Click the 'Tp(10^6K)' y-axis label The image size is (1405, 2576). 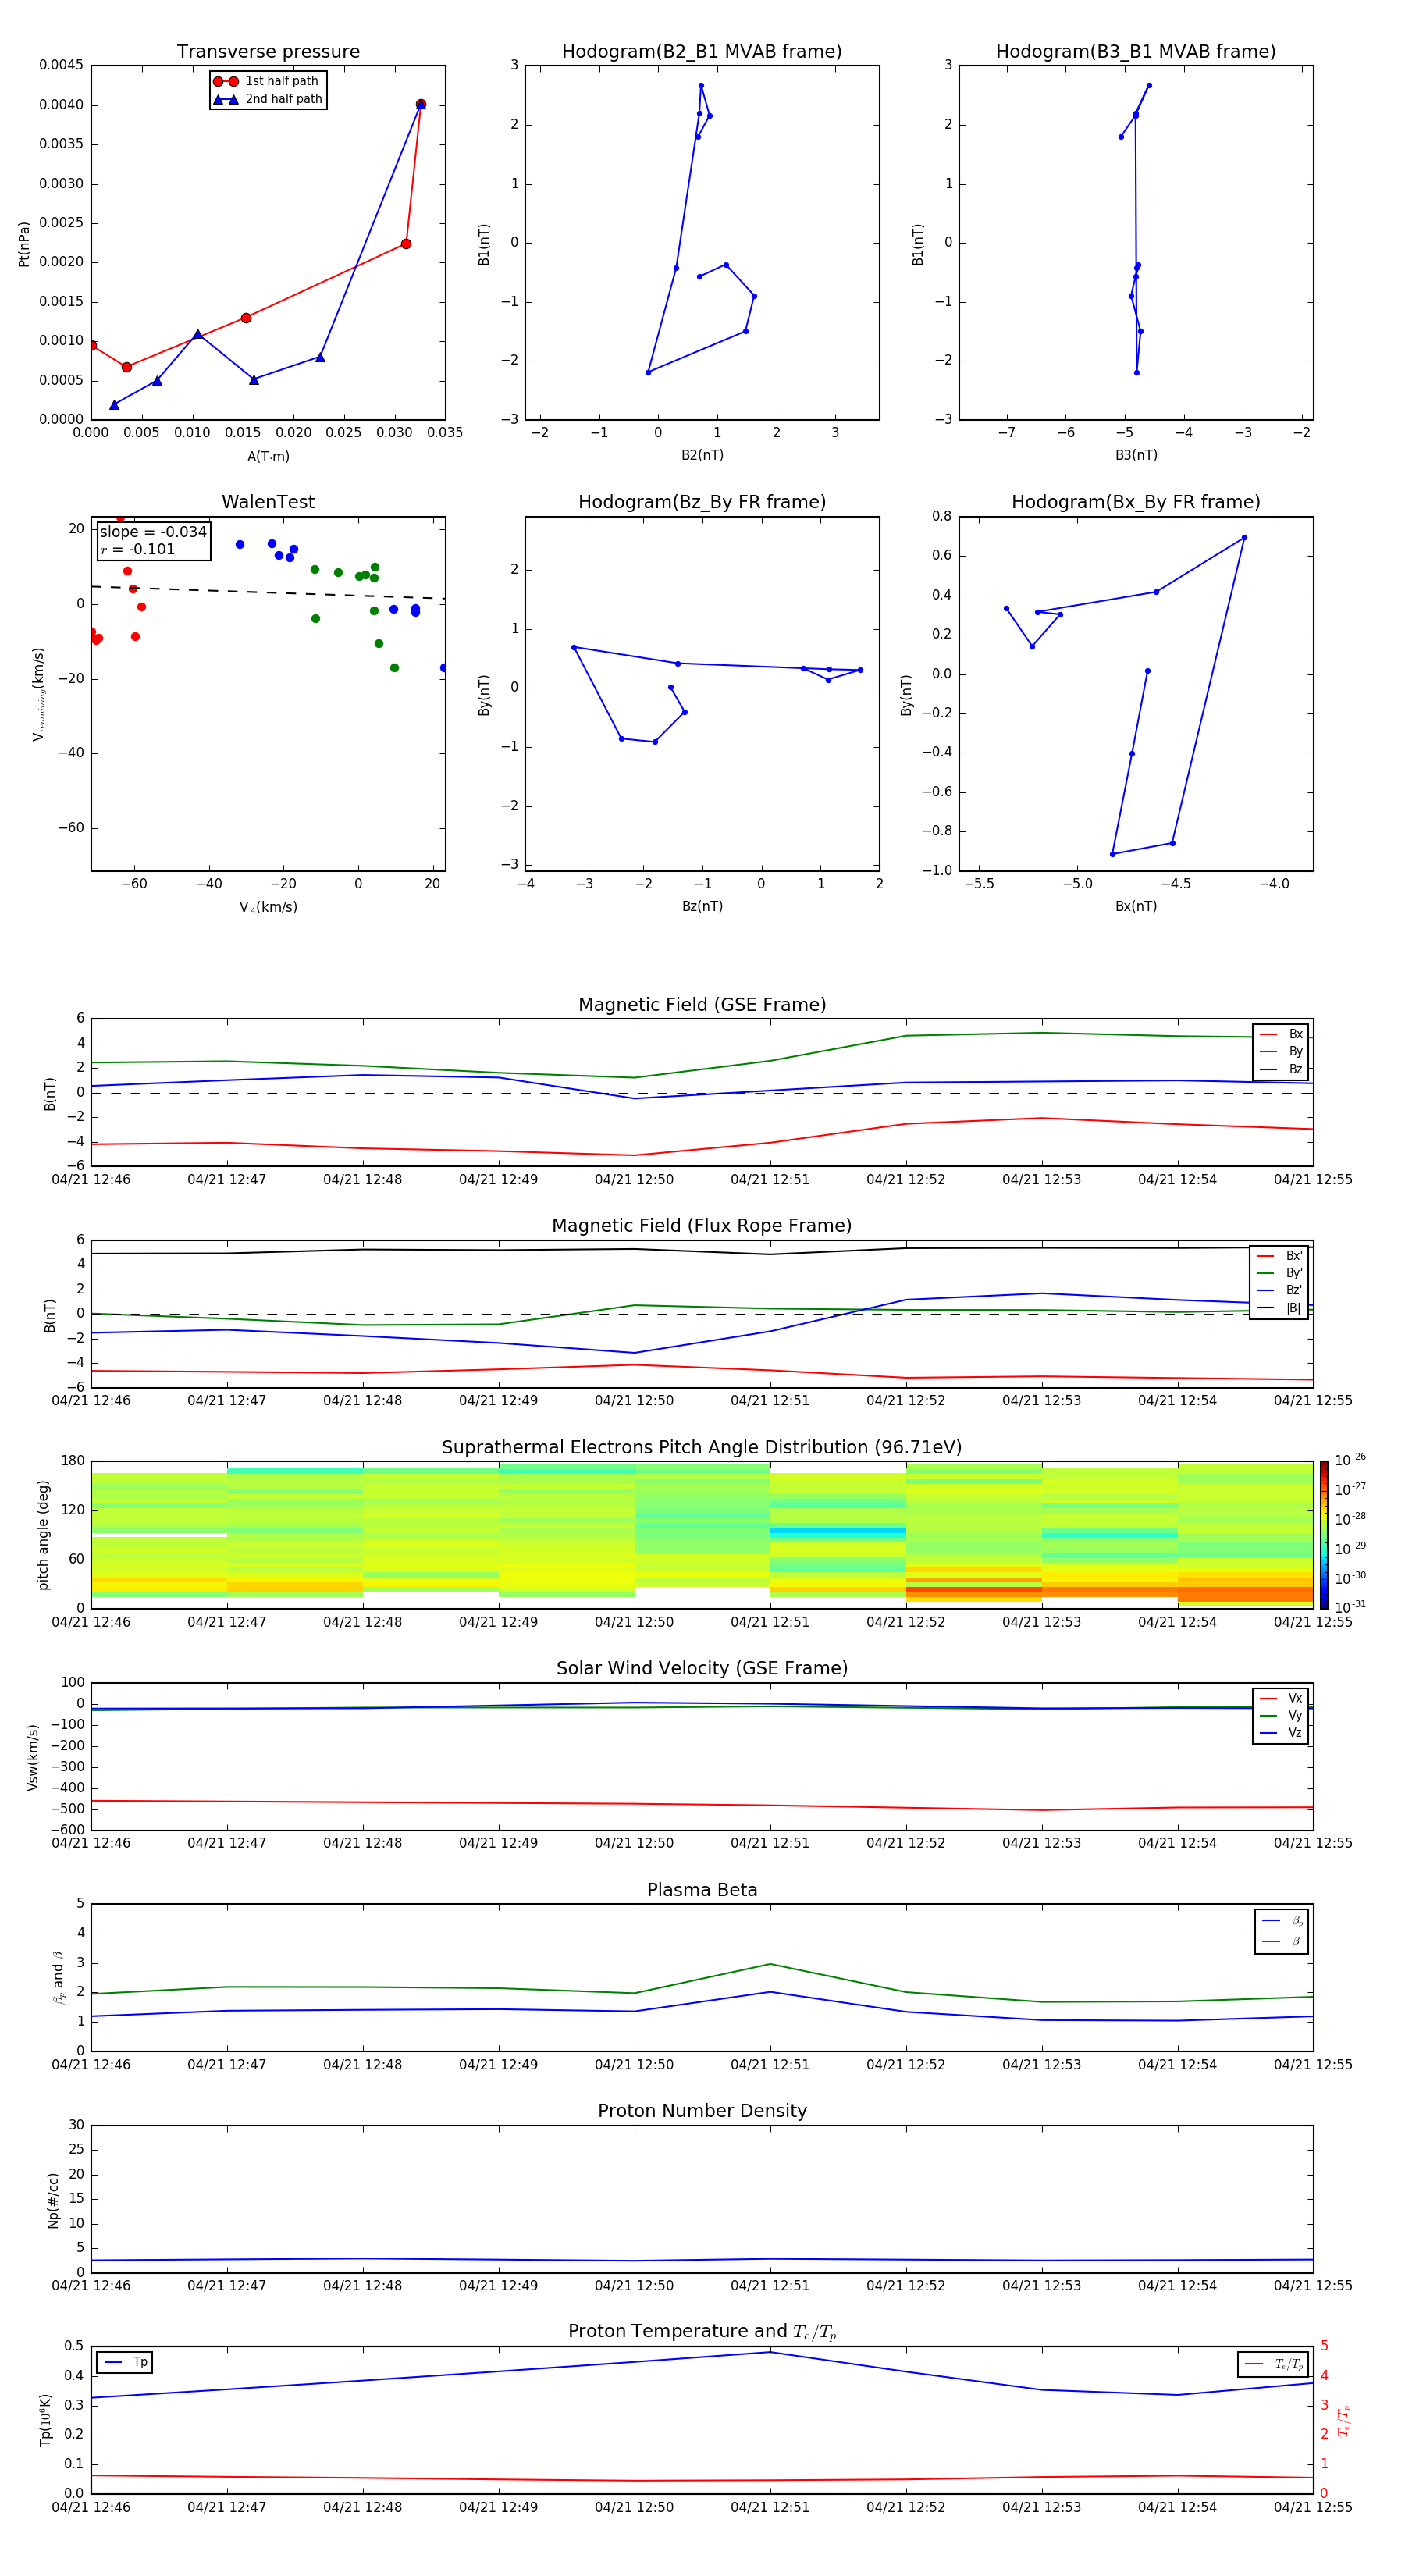[x=45, y=2420]
